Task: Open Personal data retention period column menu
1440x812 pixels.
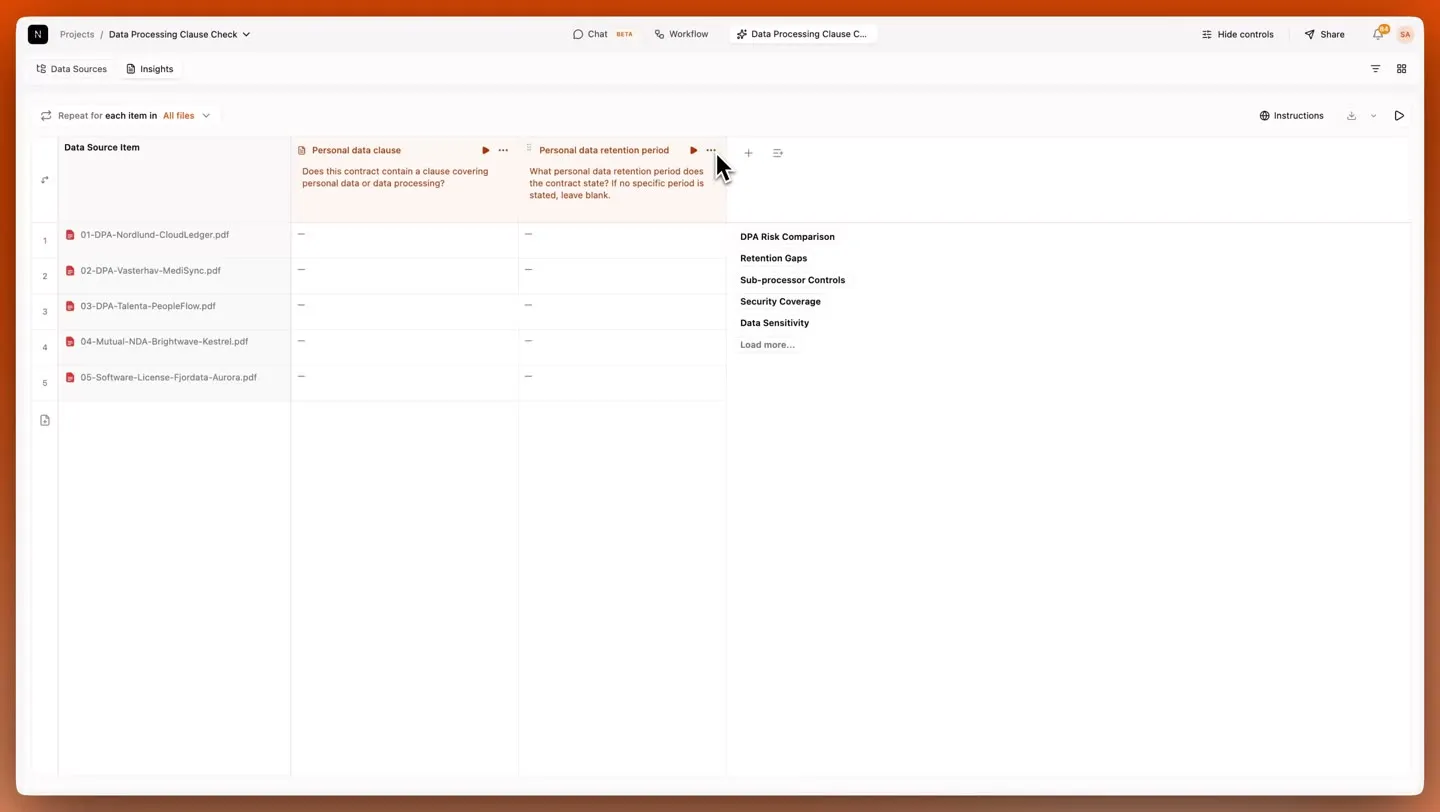Action: (711, 150)
